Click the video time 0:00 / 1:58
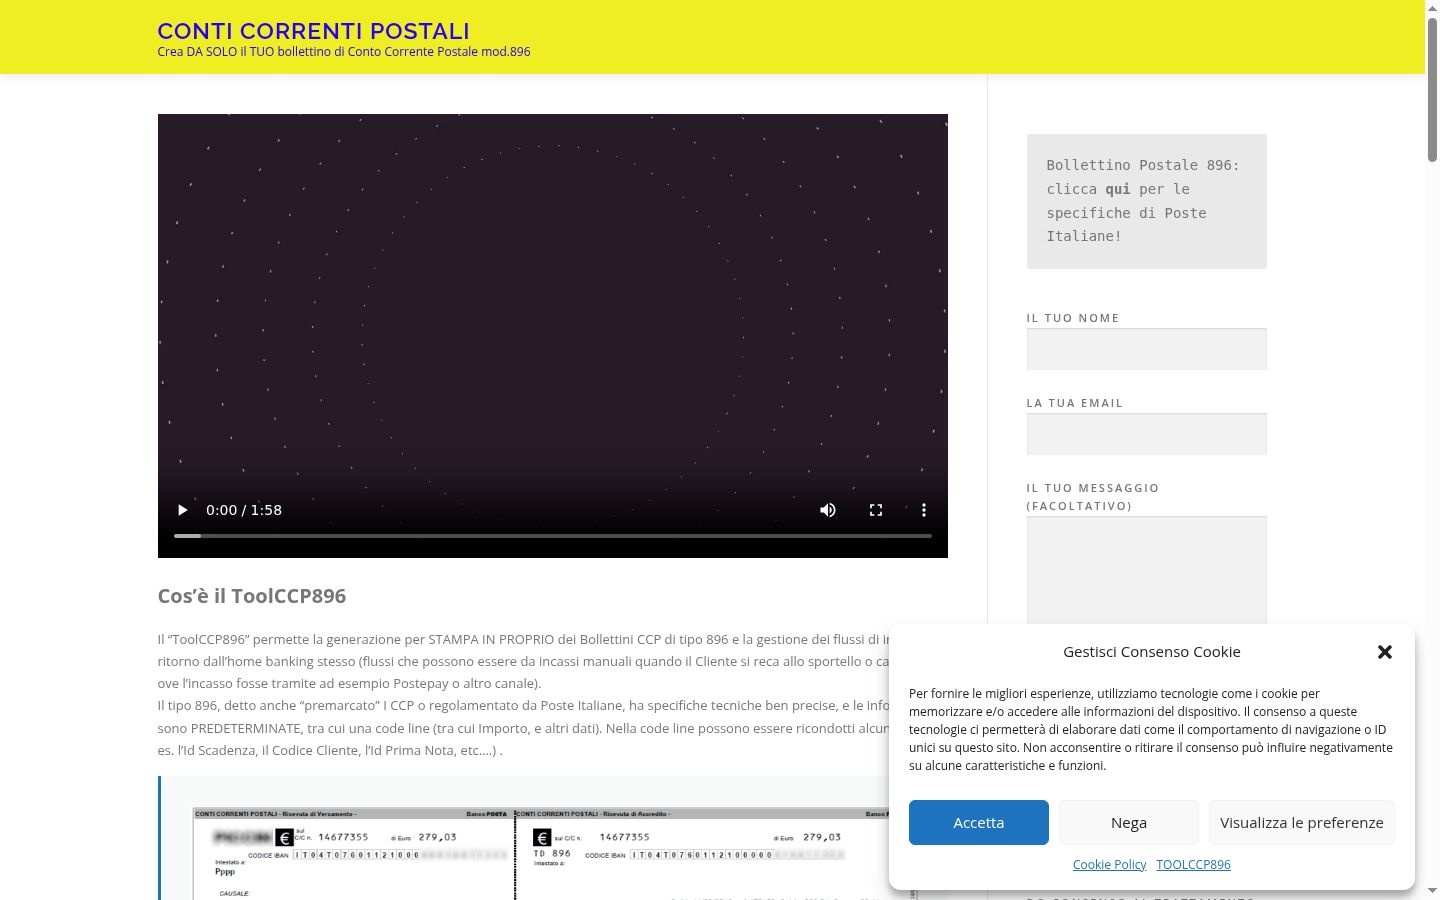 point(244,510)
